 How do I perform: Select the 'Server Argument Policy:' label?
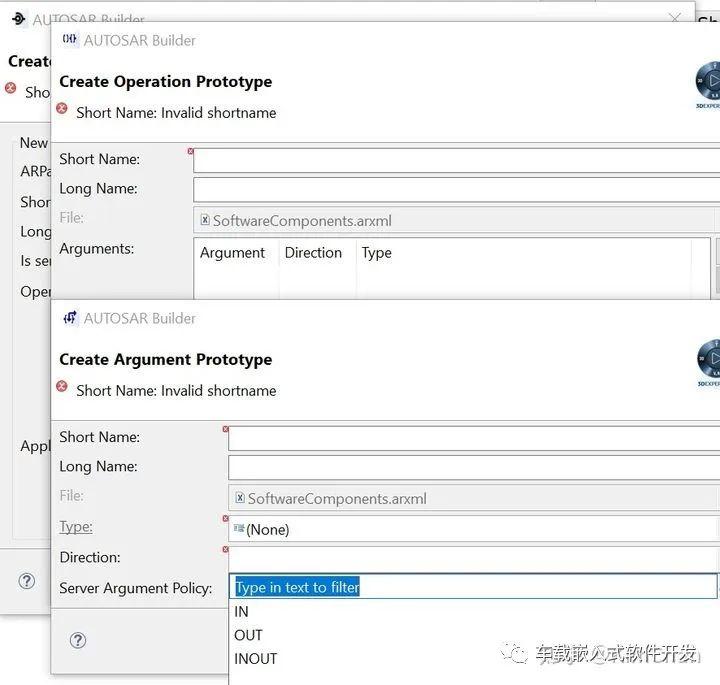point(135,588)
